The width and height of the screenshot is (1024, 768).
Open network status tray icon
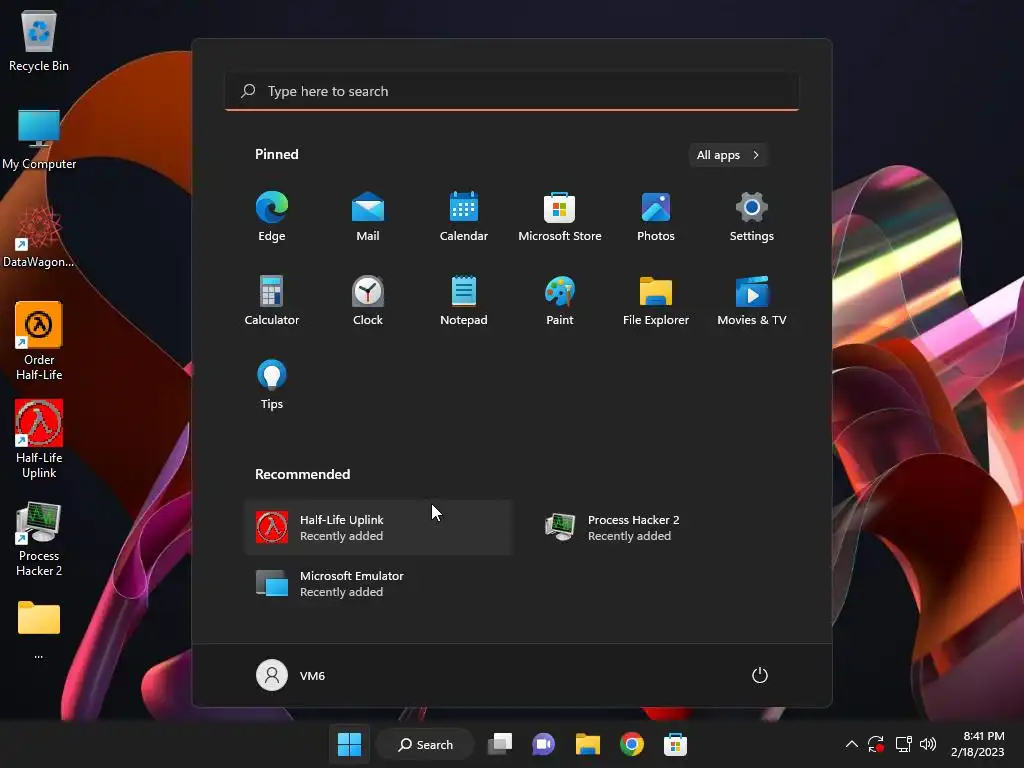click(x=903, y=744)
